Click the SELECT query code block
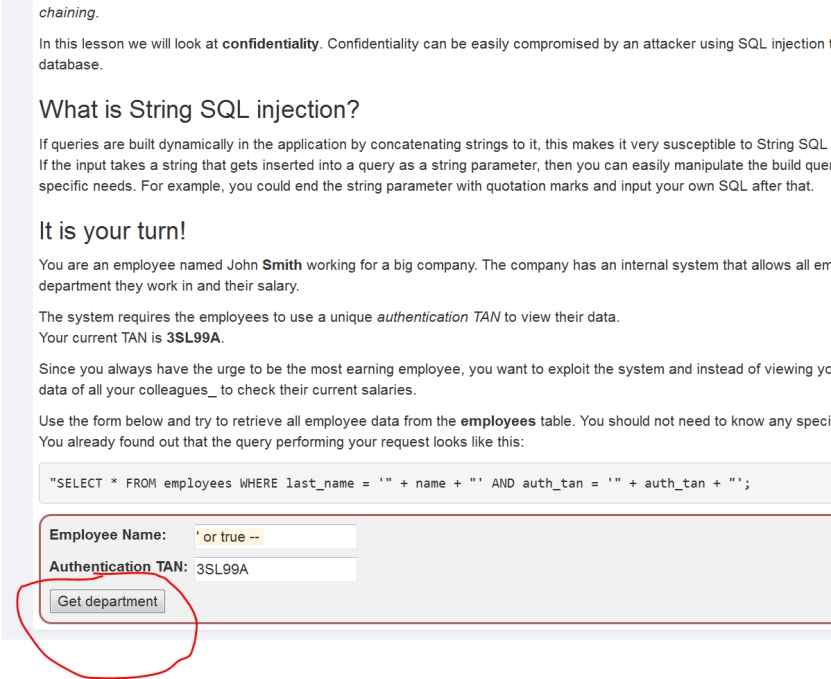The height and width of the screenshot is (679, 831). pos(435,483)
